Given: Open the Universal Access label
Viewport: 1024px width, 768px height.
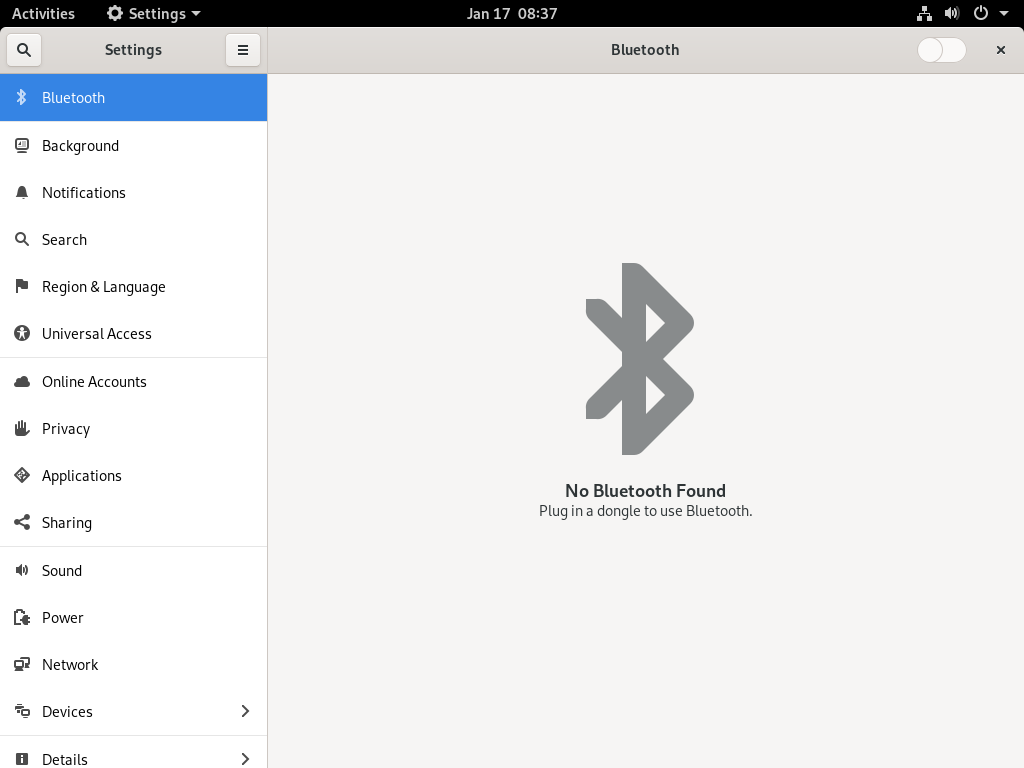Looking at the screenshot, I should 97,334.
